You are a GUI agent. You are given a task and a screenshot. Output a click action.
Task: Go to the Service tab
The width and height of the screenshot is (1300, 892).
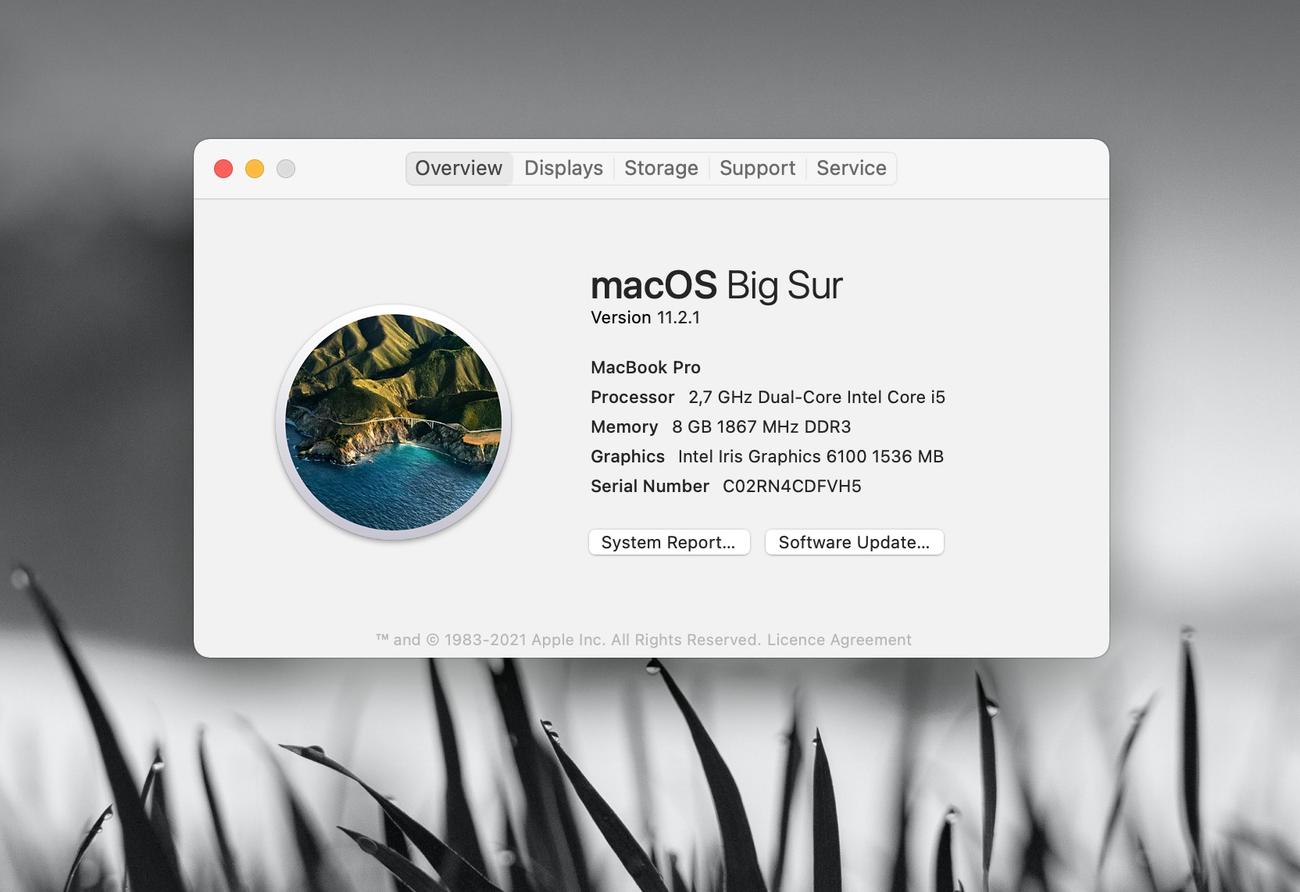[851, 168]
